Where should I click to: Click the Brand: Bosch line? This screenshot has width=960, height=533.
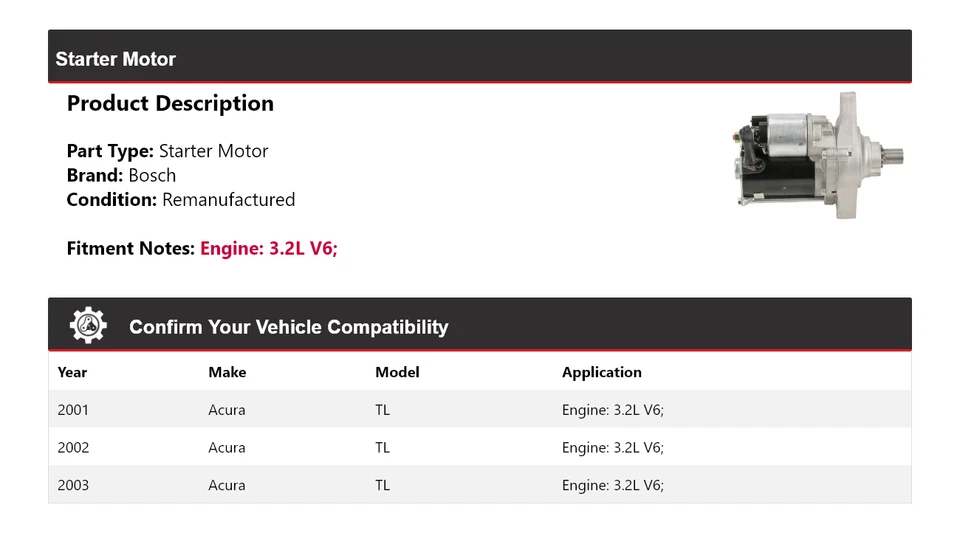coord(121,175)
